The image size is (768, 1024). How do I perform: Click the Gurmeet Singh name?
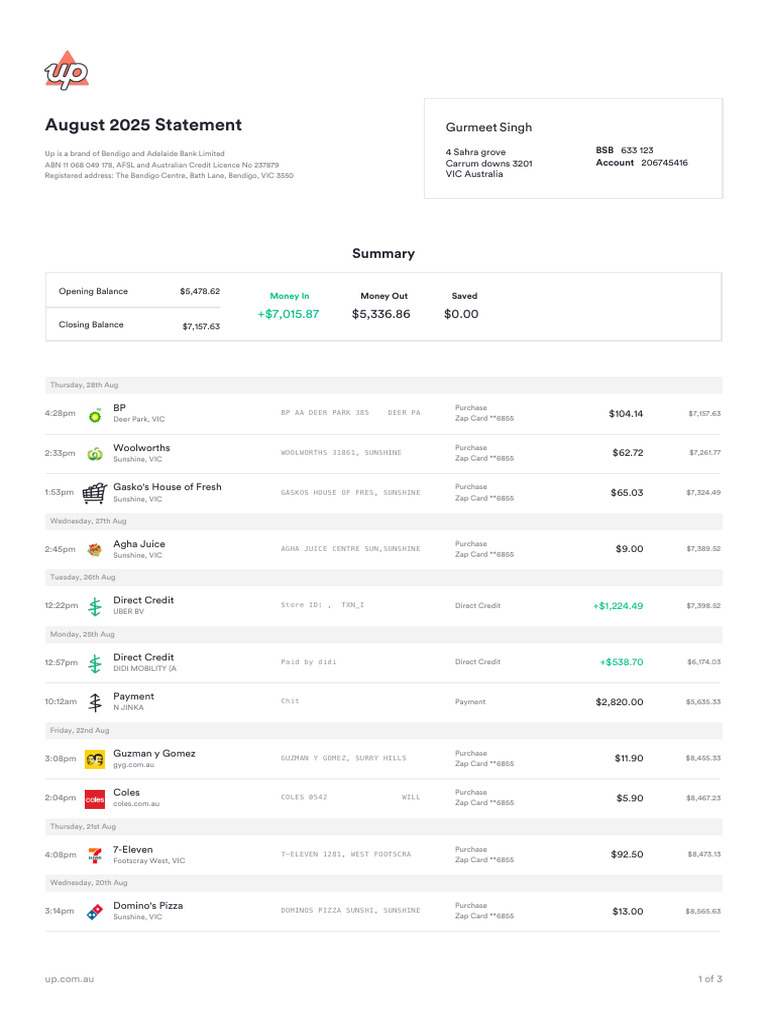488,127
